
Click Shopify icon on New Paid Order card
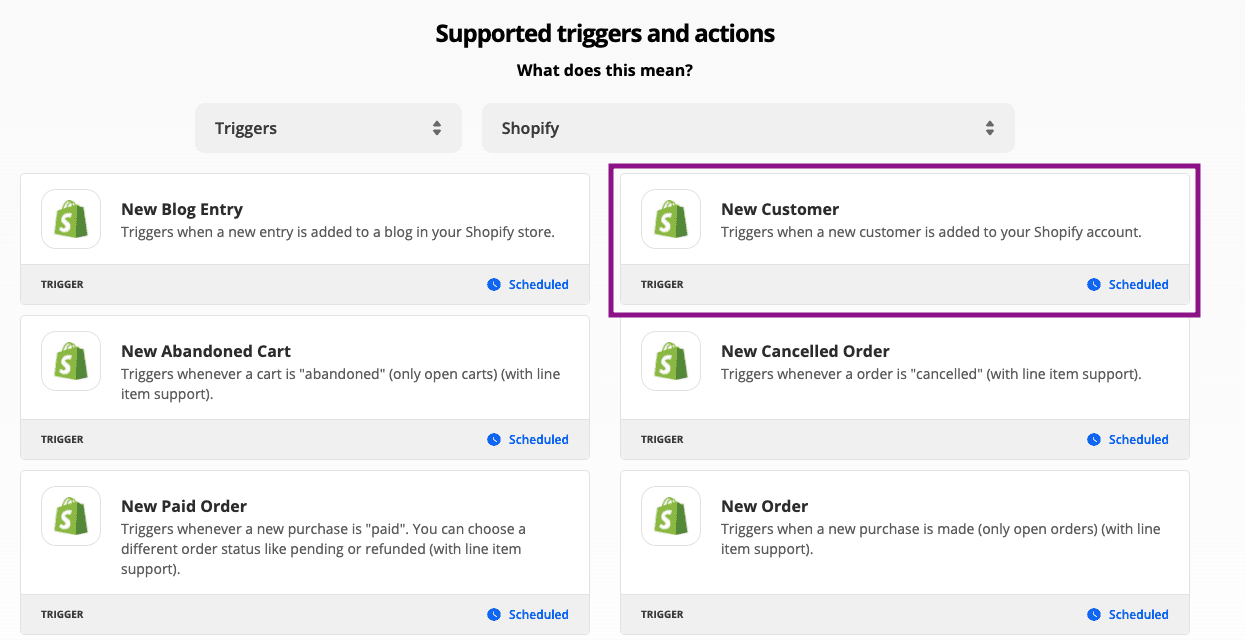pyautogui.click(x=71, y=516)
